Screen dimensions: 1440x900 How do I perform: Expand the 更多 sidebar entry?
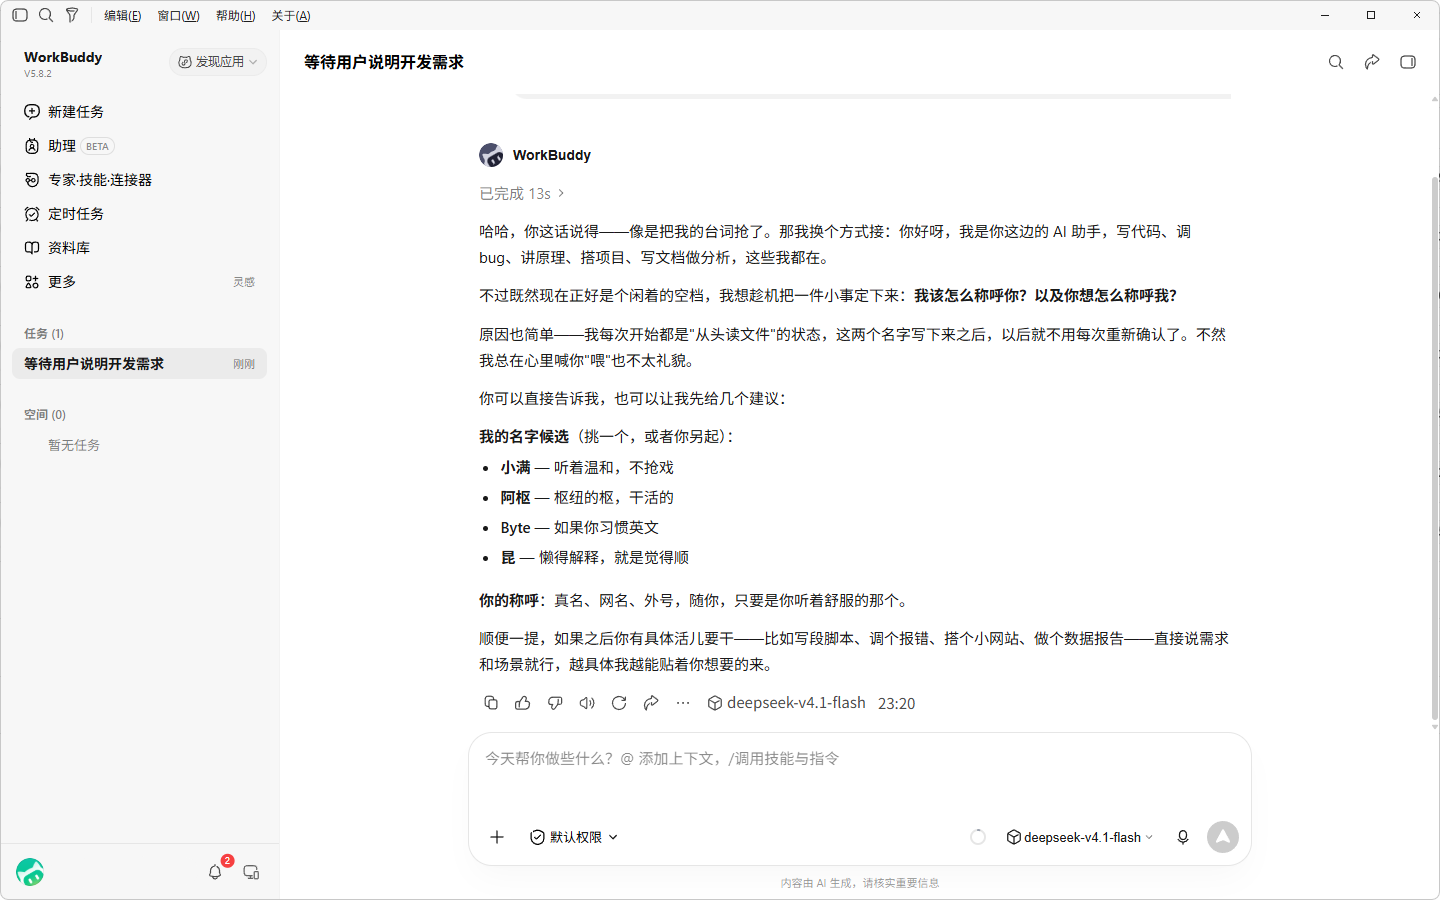pyautogui.click(x=139, y=282)
